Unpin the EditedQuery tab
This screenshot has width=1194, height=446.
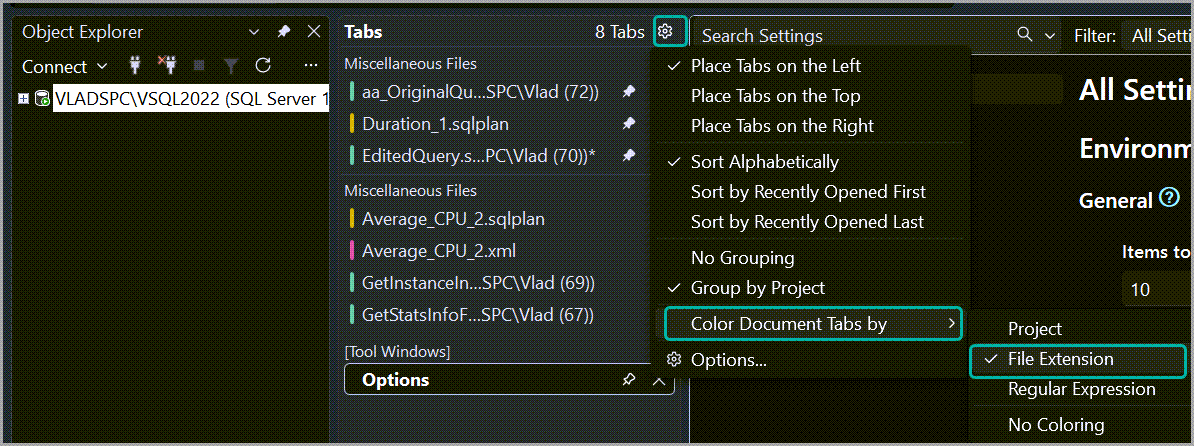[x=628, y=155]
